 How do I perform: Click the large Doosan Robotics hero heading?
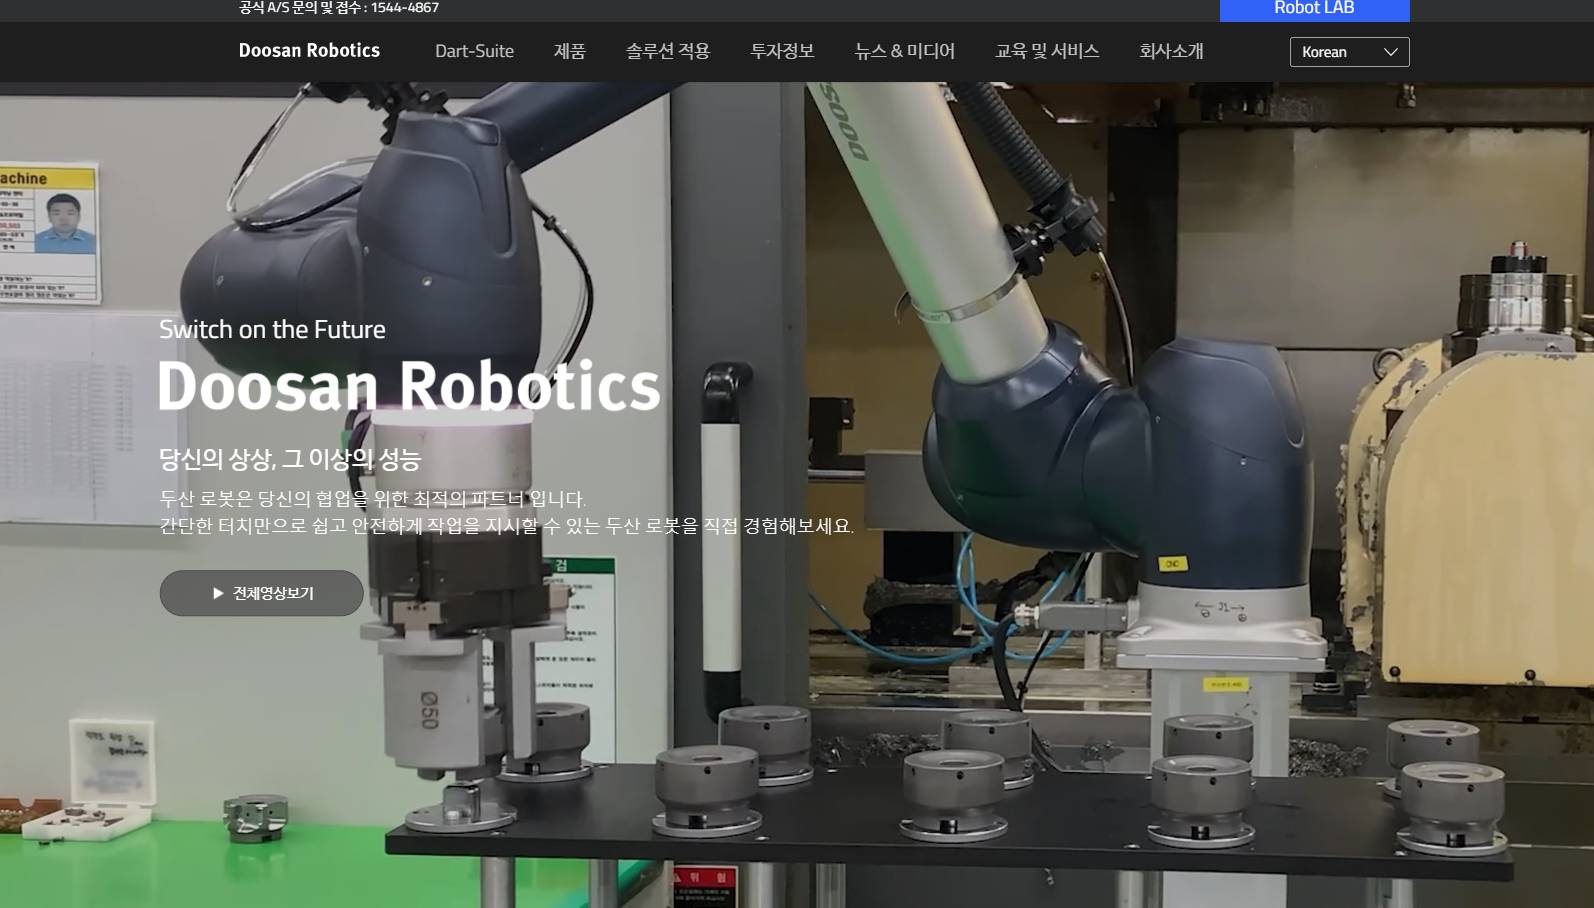click(409, 386)
